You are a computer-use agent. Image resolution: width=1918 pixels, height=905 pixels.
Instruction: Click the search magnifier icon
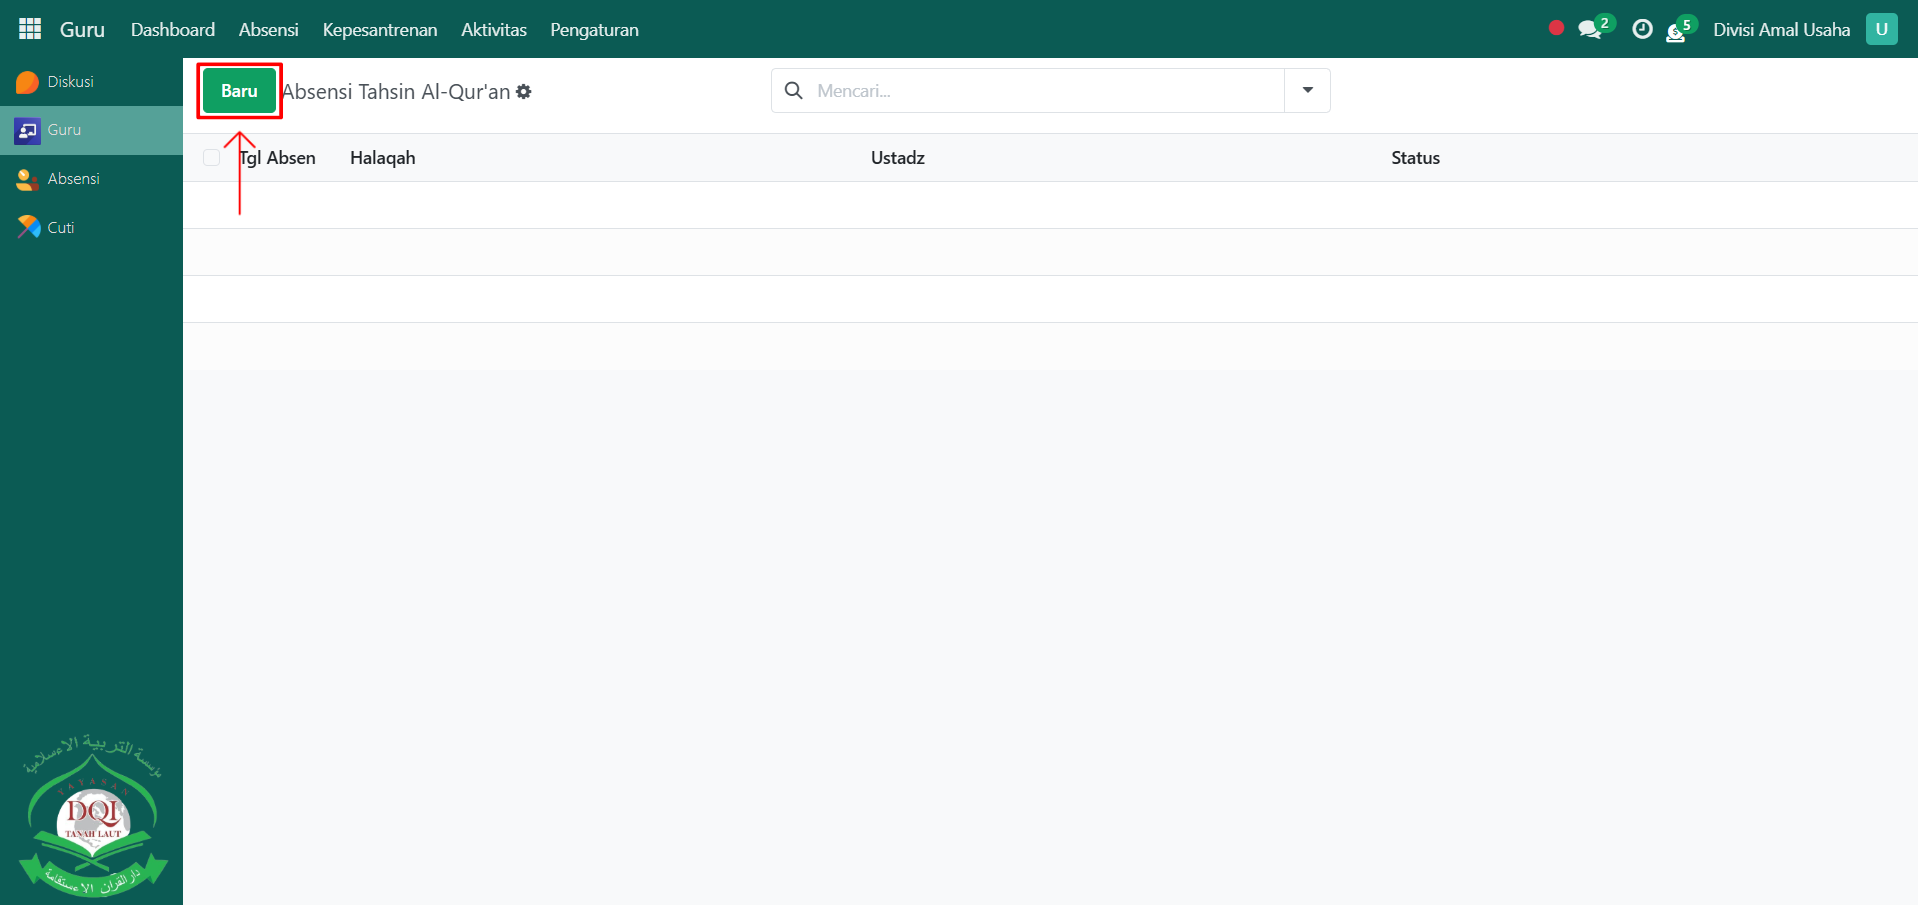click(x=794, y=91)
